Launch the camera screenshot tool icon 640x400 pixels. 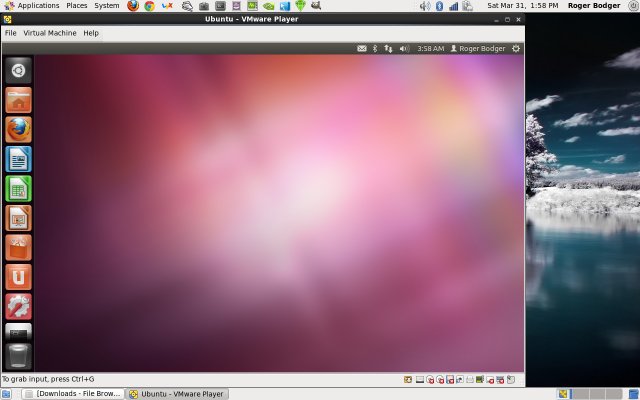coord(204,6)
